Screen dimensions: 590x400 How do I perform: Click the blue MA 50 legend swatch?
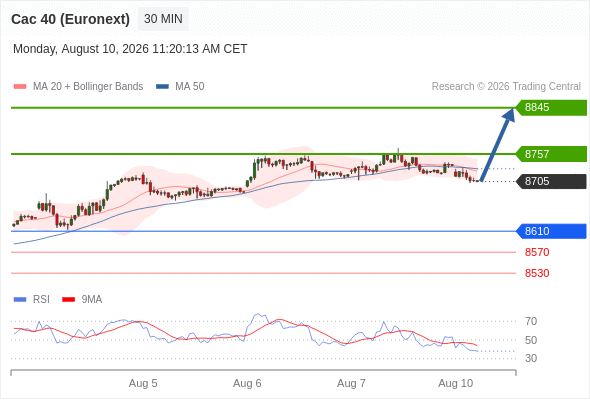click(x=162, y=87)
